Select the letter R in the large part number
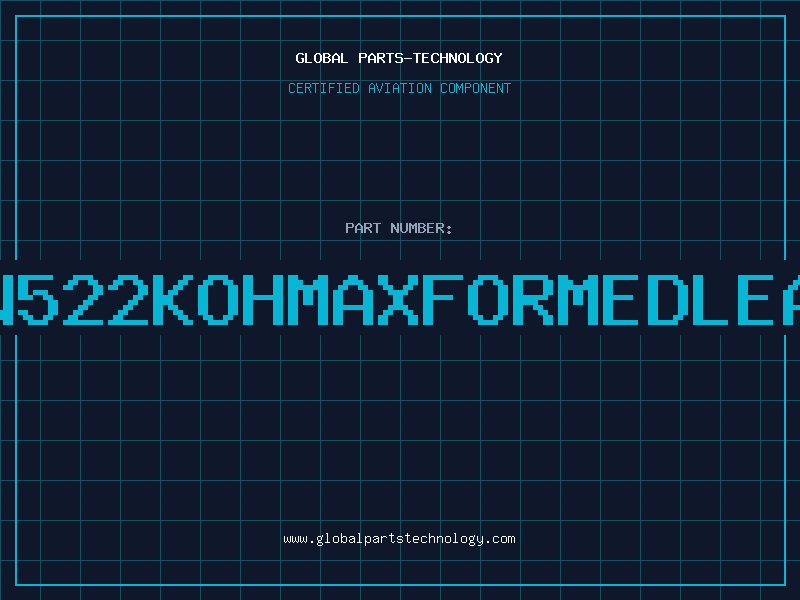800x600 pixels. tap(533, 299)
